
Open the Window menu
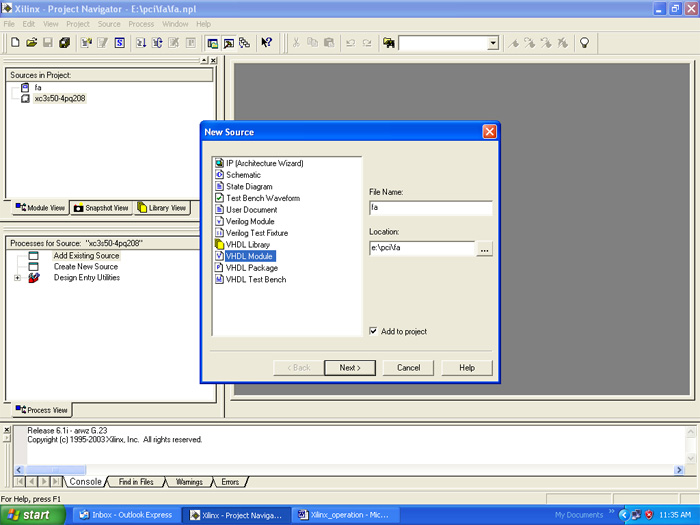175,24
